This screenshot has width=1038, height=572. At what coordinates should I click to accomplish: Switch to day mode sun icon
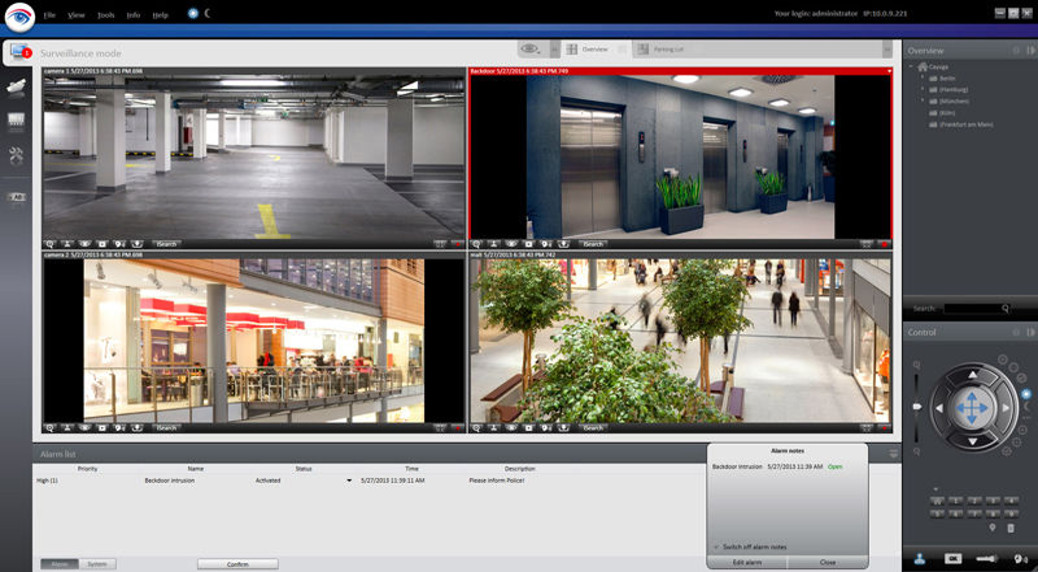click(x=193, y=14)
